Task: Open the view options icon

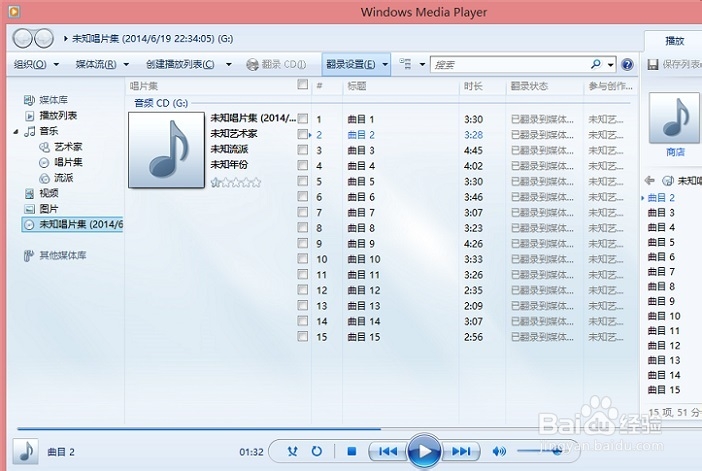Action: pos(405,64)
